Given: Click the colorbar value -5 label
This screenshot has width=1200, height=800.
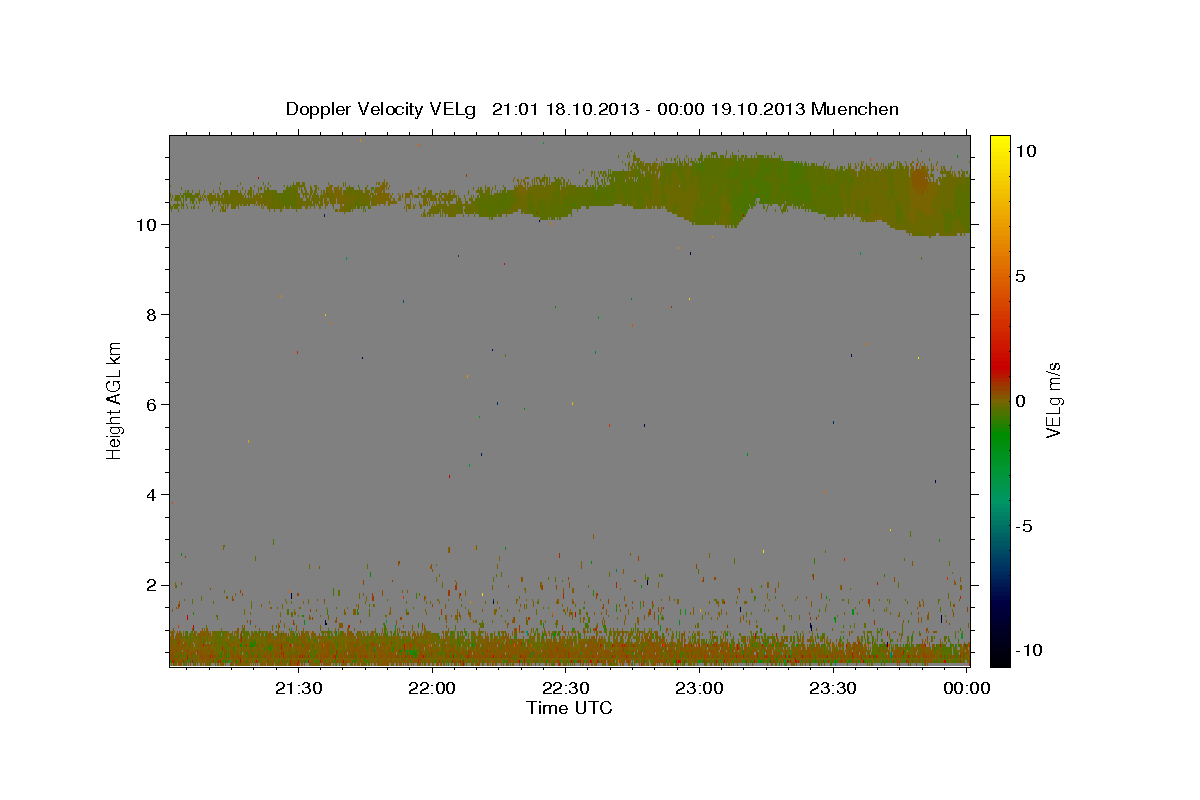Looking at the screenshot, I should point(1023,526).
